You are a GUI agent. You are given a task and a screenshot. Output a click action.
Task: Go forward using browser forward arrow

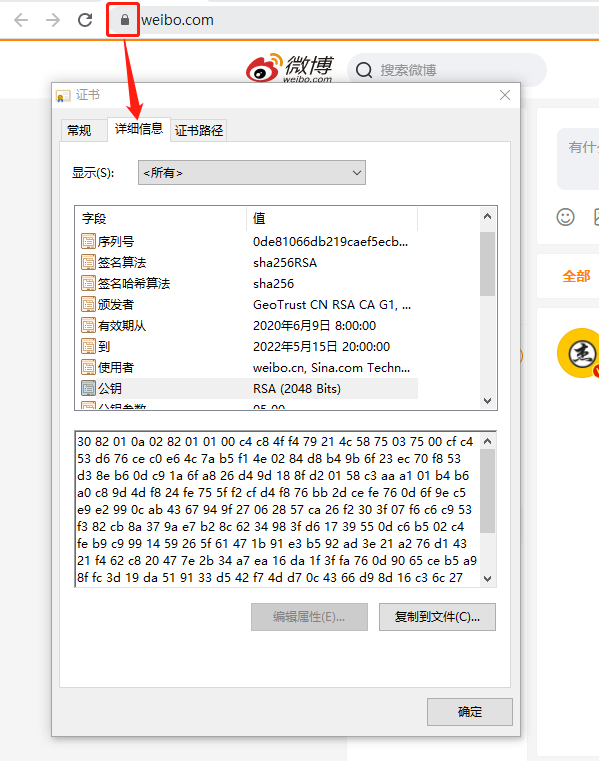[x=53, y=20]
